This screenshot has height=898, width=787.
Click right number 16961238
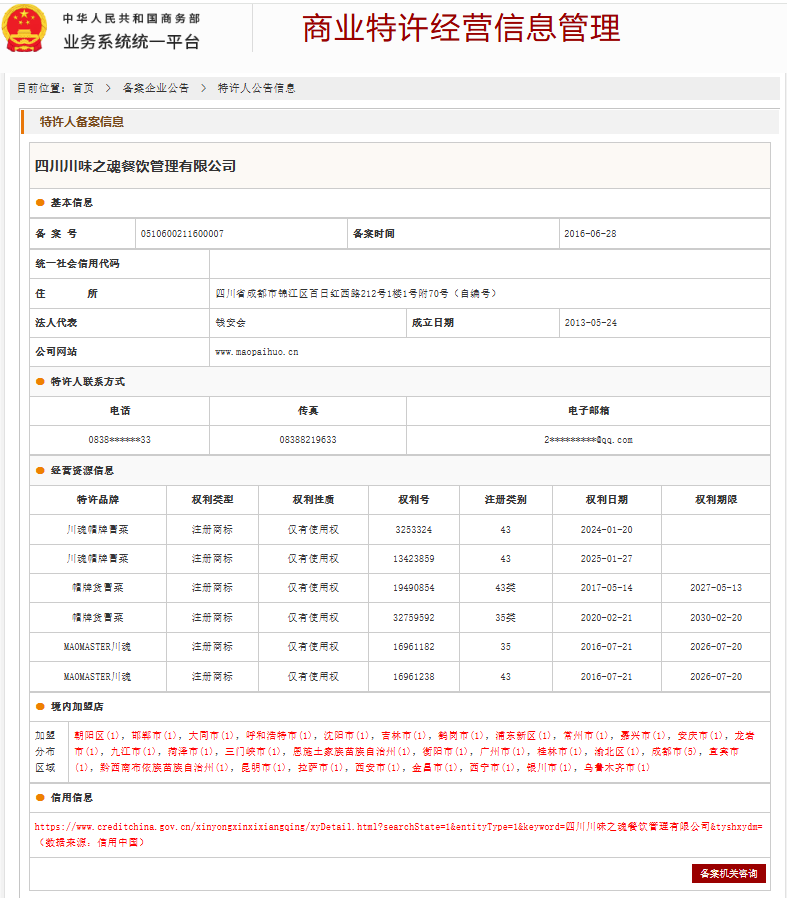coord(414,677)
